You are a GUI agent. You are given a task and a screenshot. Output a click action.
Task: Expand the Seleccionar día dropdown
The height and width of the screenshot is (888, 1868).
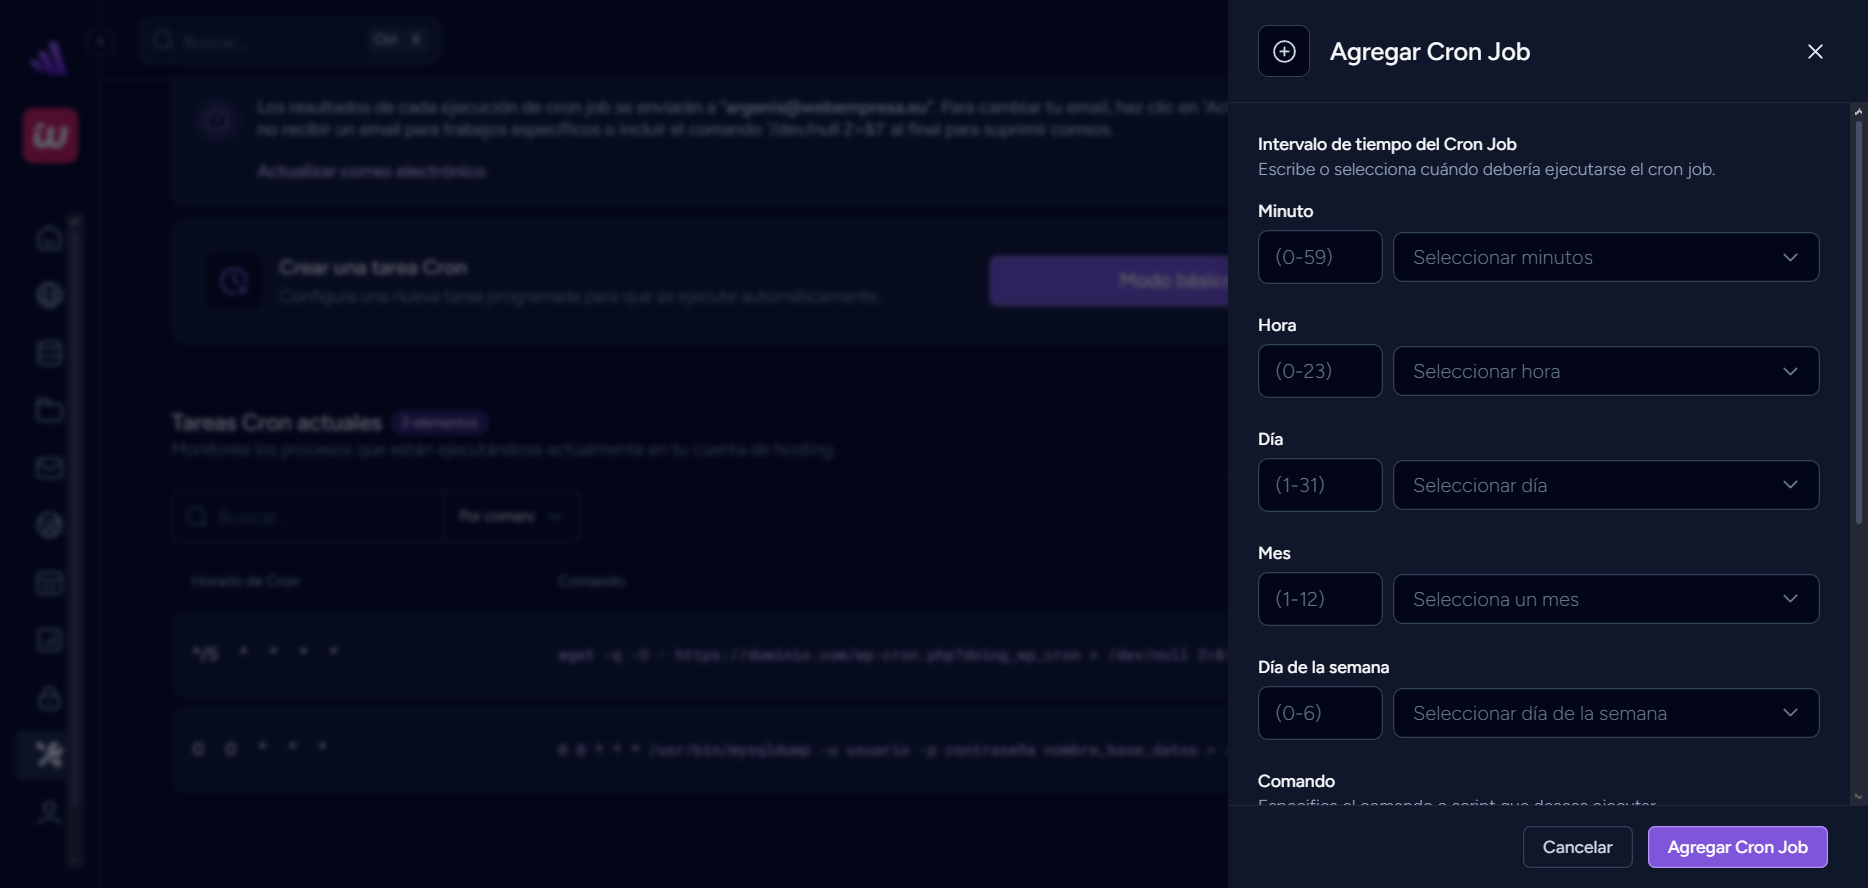click(1605, 486)
